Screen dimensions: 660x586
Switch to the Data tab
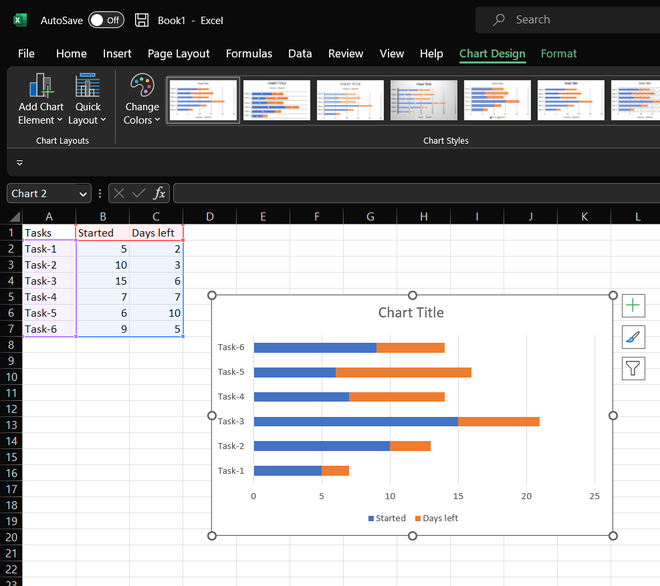300,53
